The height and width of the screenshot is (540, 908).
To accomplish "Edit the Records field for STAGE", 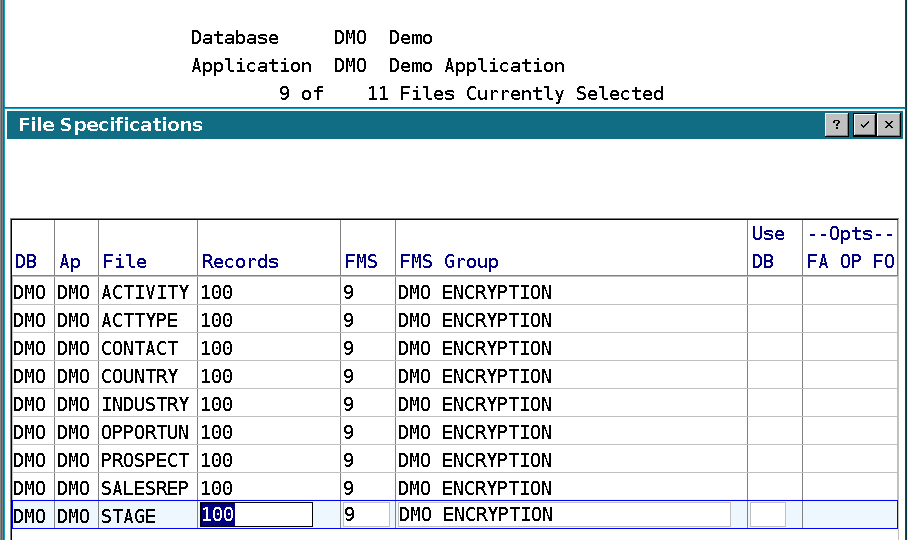I will [x=256, y=515].
